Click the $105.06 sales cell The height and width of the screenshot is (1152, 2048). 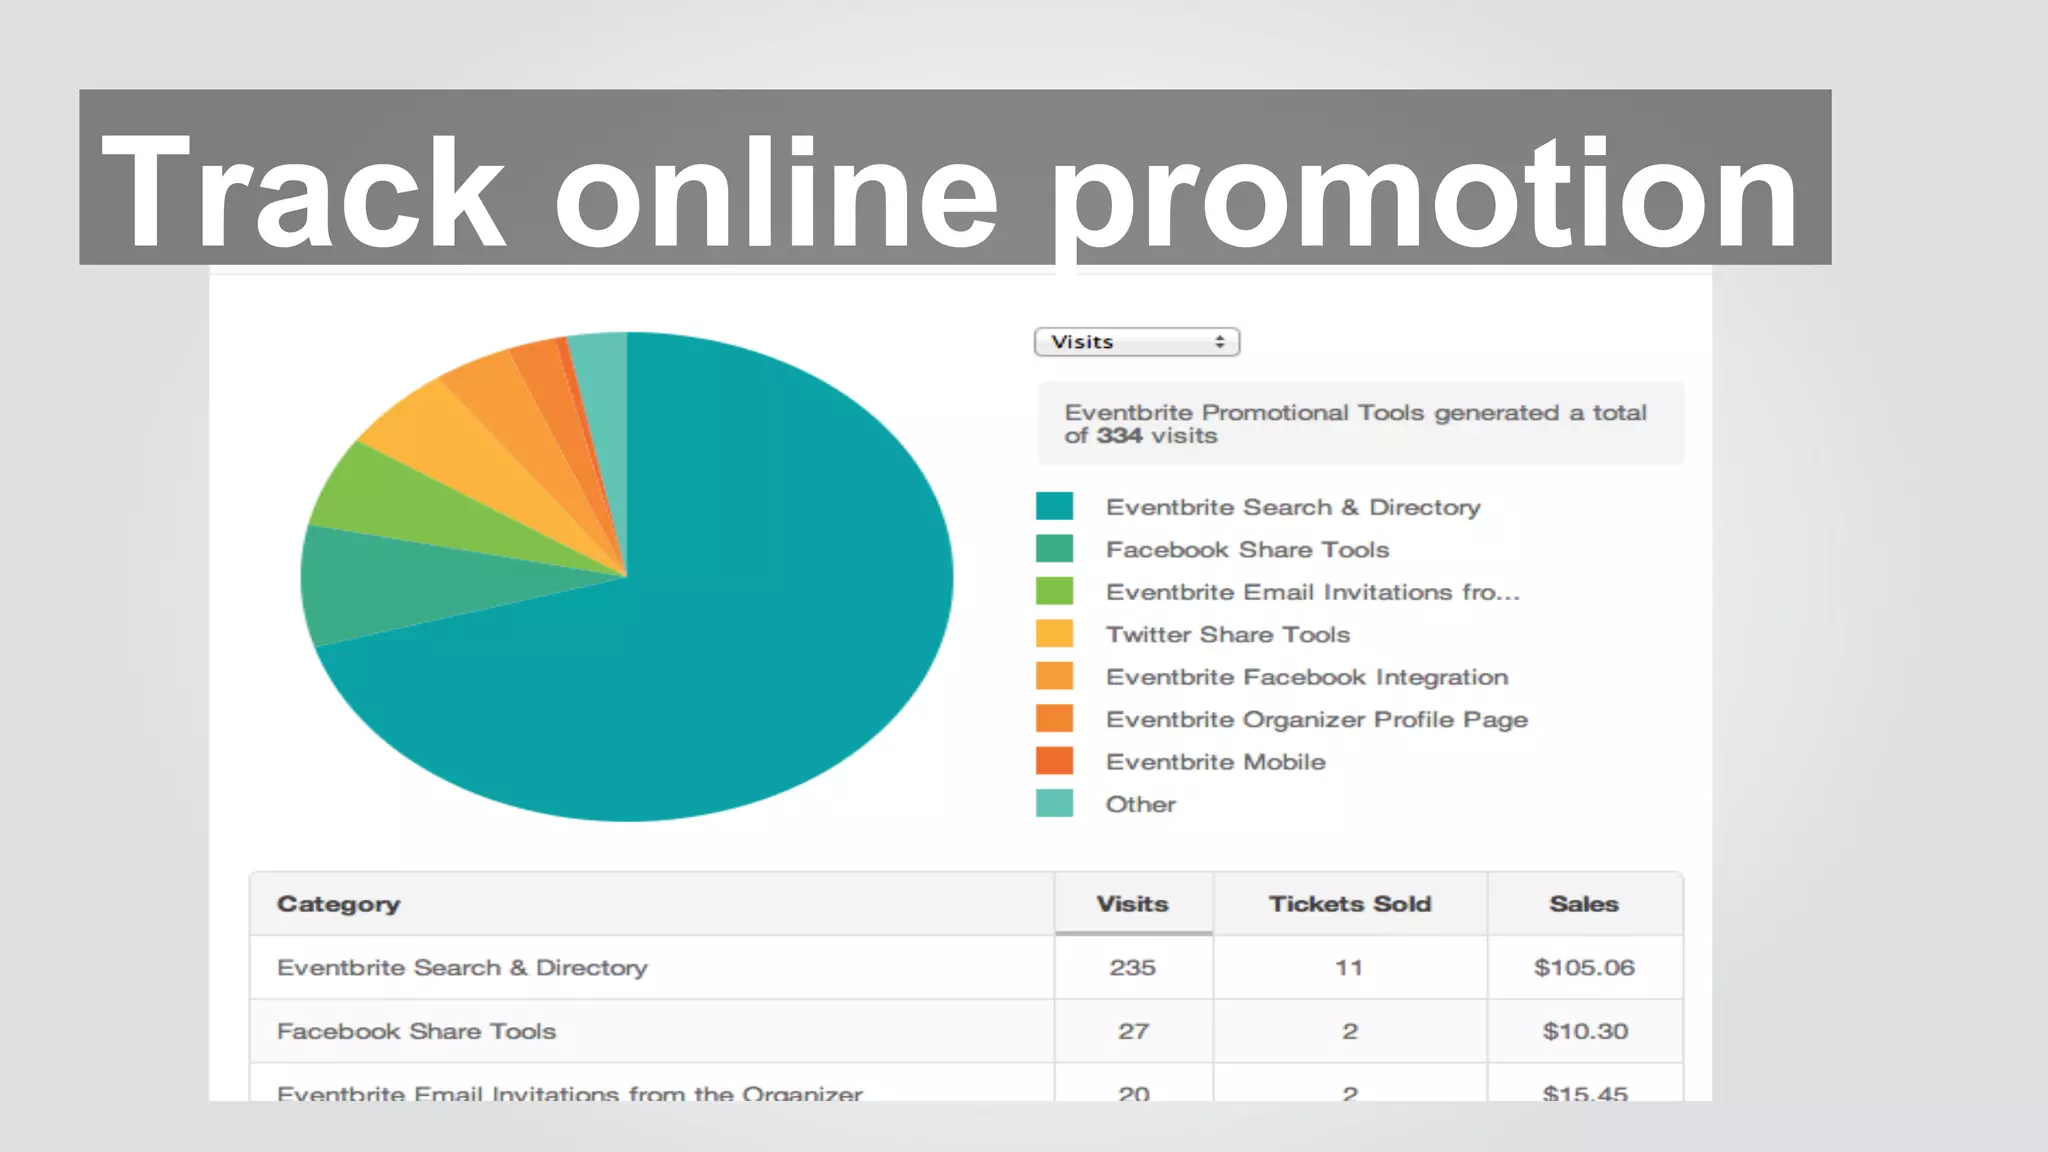click(x=1584, y=968)
